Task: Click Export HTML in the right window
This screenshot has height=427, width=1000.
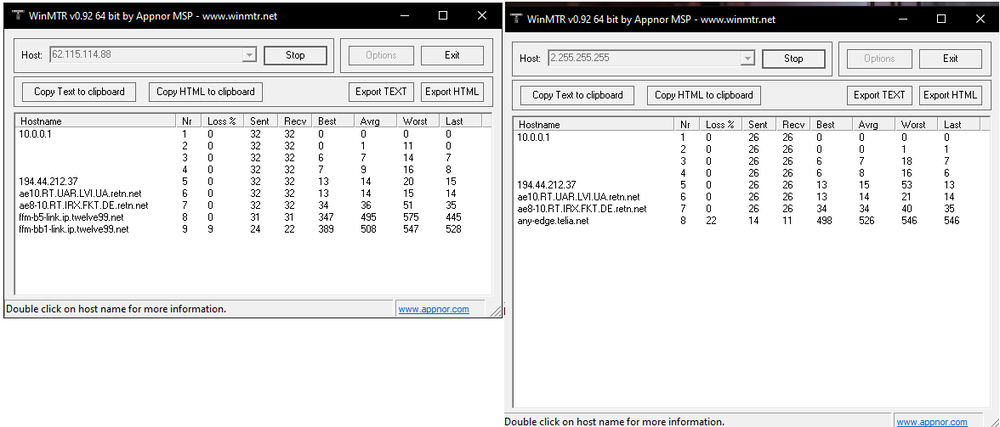Action: point(950,95)
